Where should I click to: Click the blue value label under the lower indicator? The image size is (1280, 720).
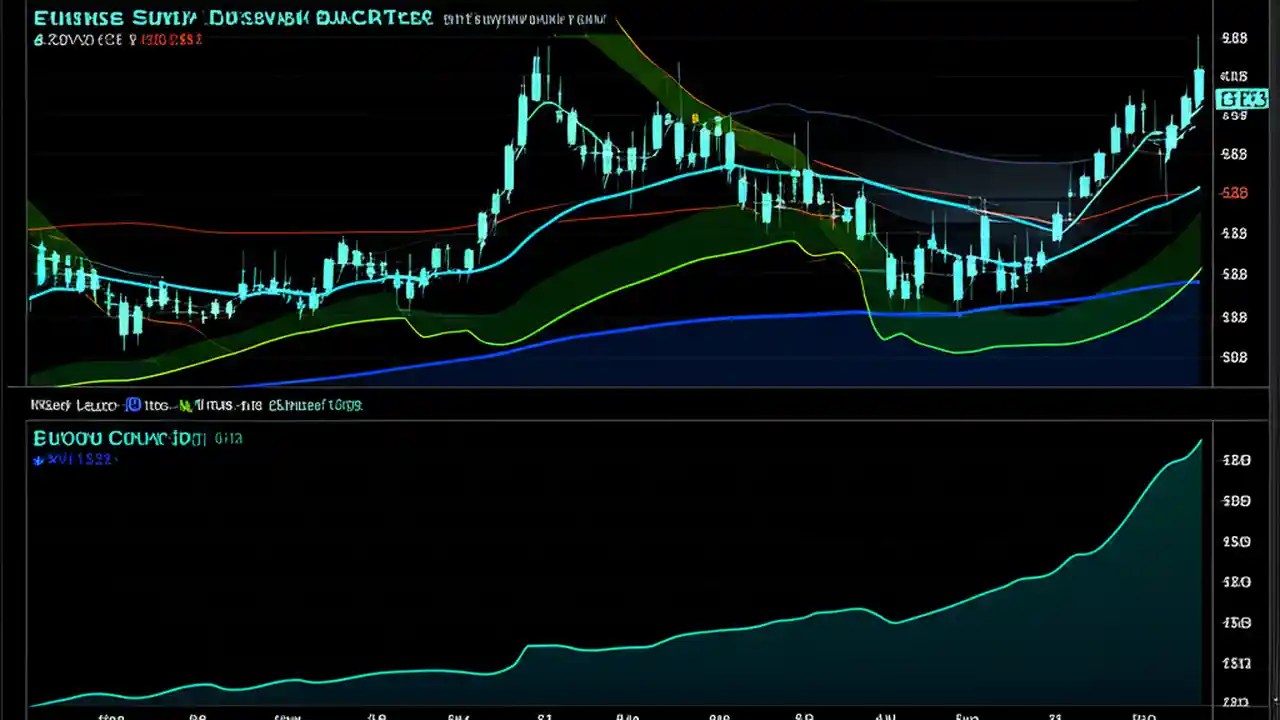tap(75, 460)
